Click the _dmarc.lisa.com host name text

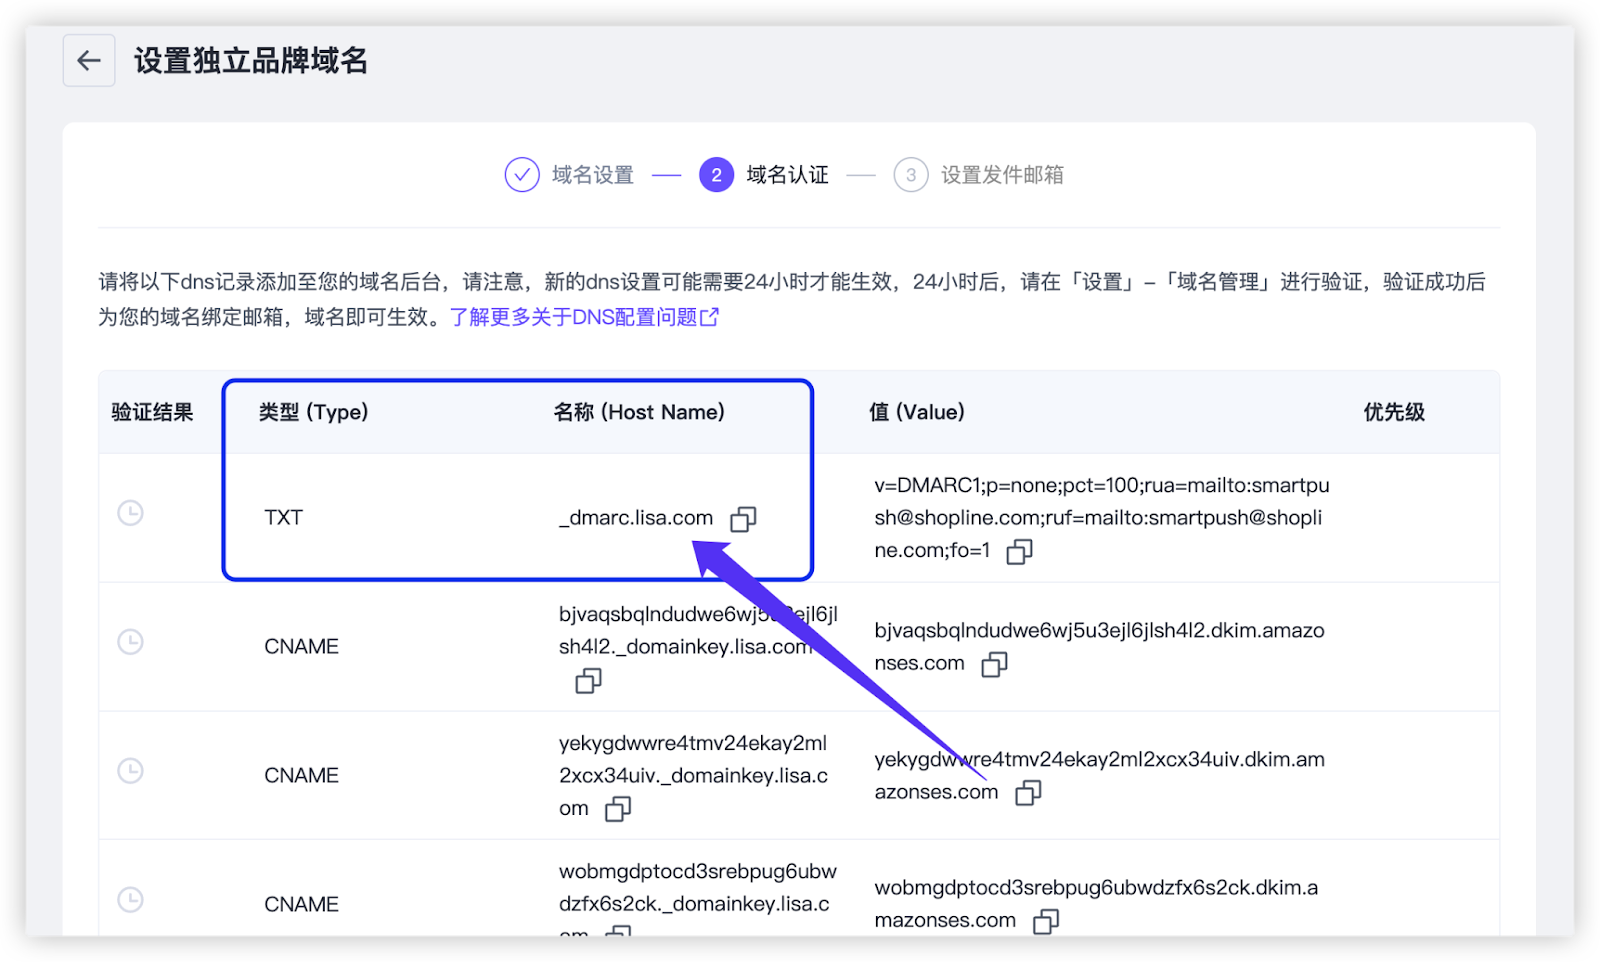636,518
